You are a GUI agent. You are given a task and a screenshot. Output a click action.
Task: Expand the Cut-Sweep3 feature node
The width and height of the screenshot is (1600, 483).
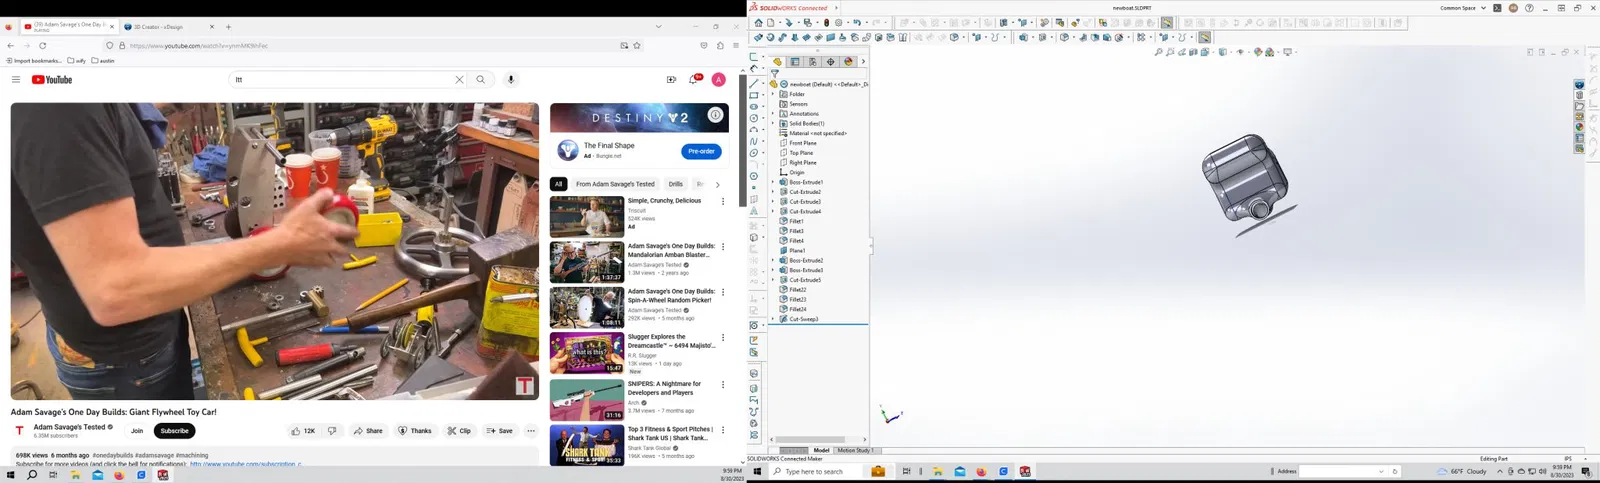click(x=773, y=319)
